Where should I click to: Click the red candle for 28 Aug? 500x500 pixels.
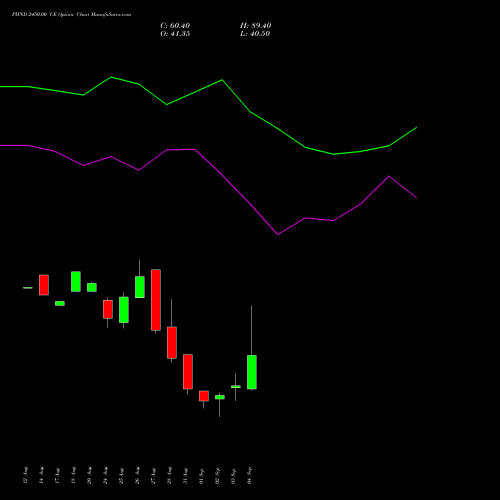coord(172,343)
